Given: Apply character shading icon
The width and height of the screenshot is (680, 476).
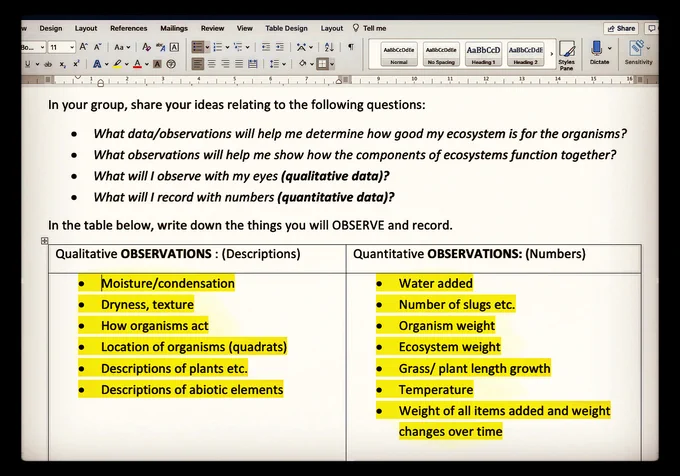Looking at the screenshot, I should tap(157, 64).
